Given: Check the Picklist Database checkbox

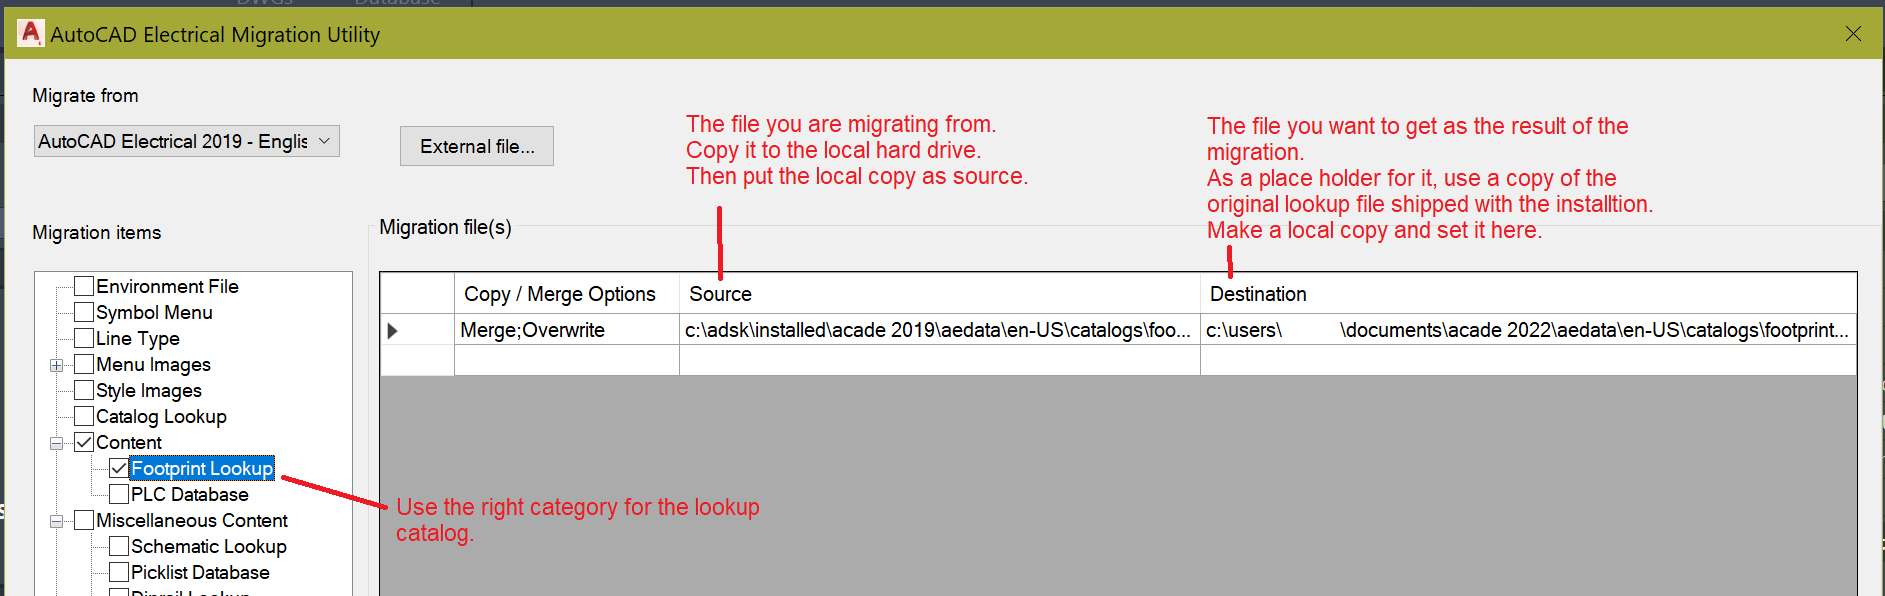Looking at the screenshot, I should point(119,572).
